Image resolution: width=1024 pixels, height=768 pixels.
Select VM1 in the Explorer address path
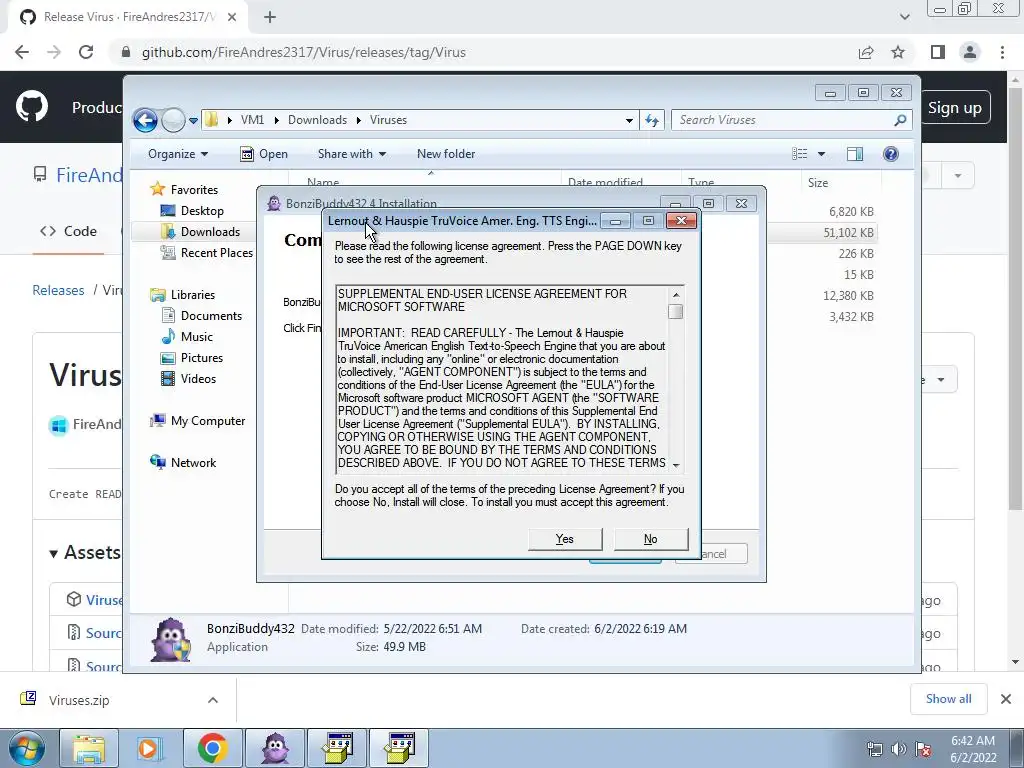coord(252,120)
